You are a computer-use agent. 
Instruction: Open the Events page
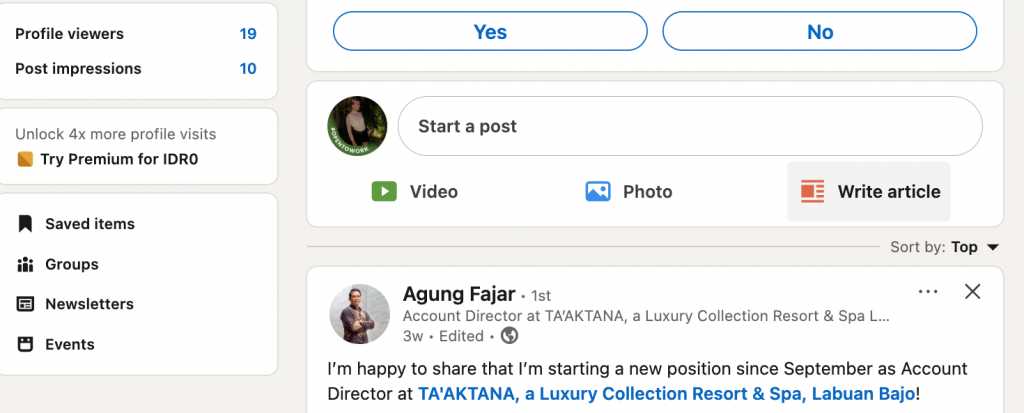(x=69, y=344)
